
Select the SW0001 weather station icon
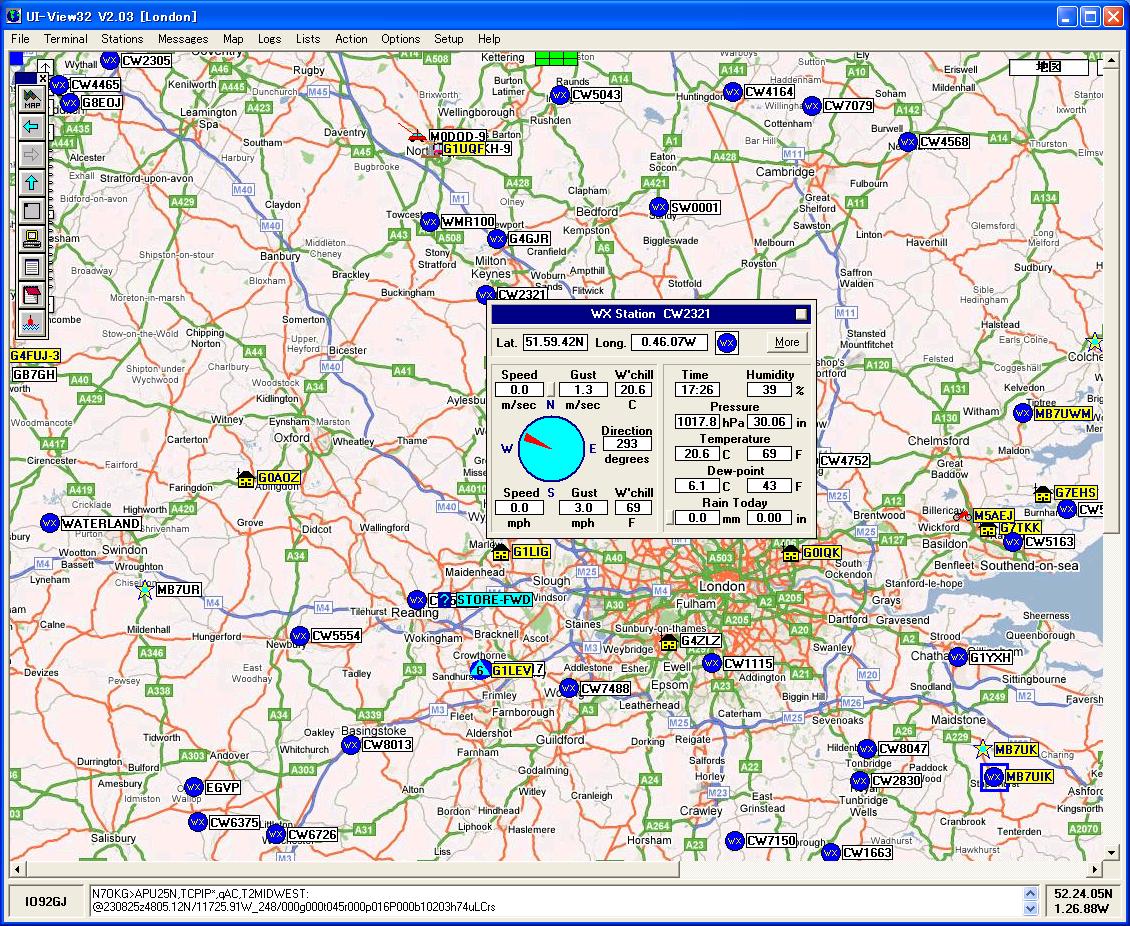(659, 208)
